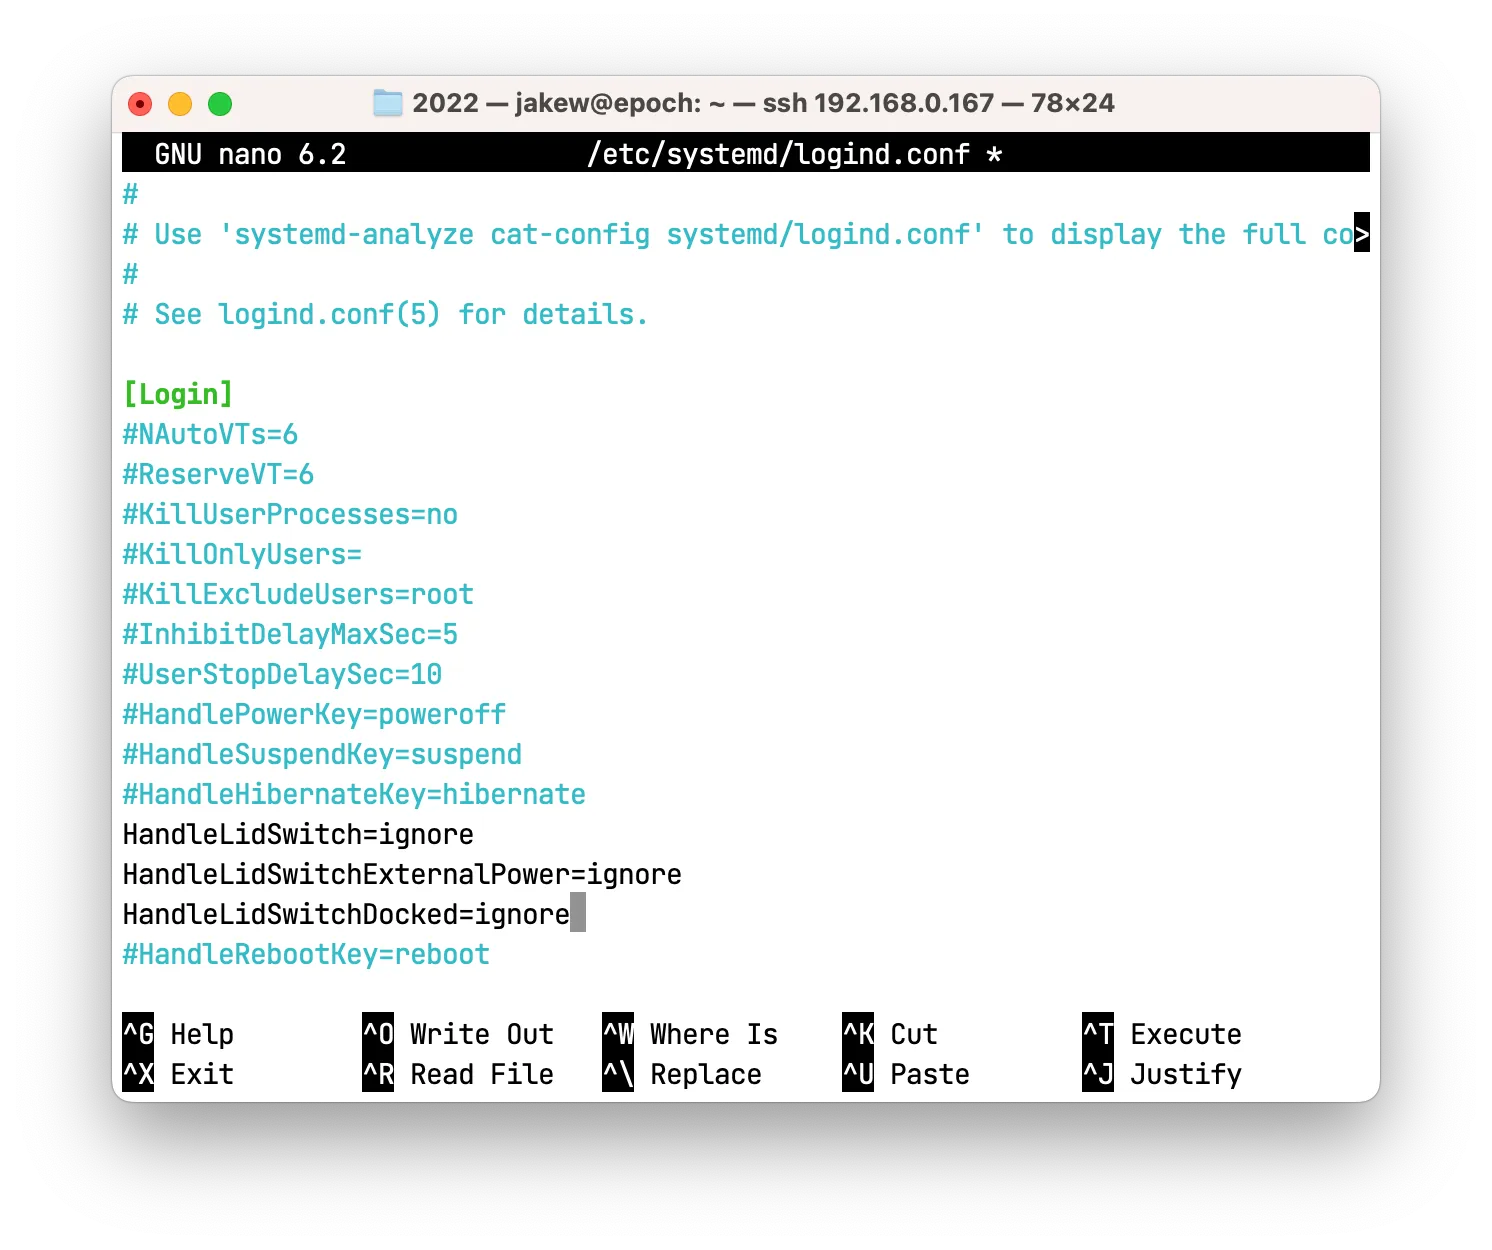Click the HandleLidSwitchDocked=ignore line
This screenshot has height=1250, width=1492.
point(346,914)
